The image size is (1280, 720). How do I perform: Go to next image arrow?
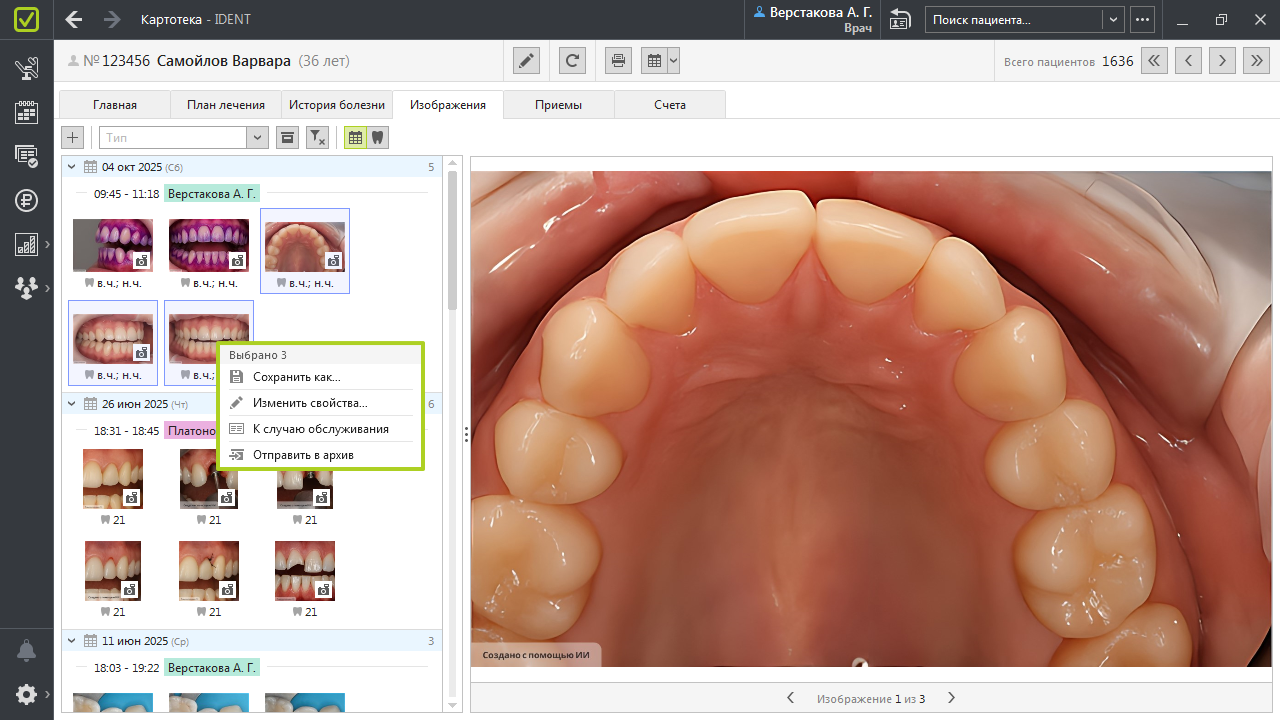pyautogui.click(x=951, y=698)
